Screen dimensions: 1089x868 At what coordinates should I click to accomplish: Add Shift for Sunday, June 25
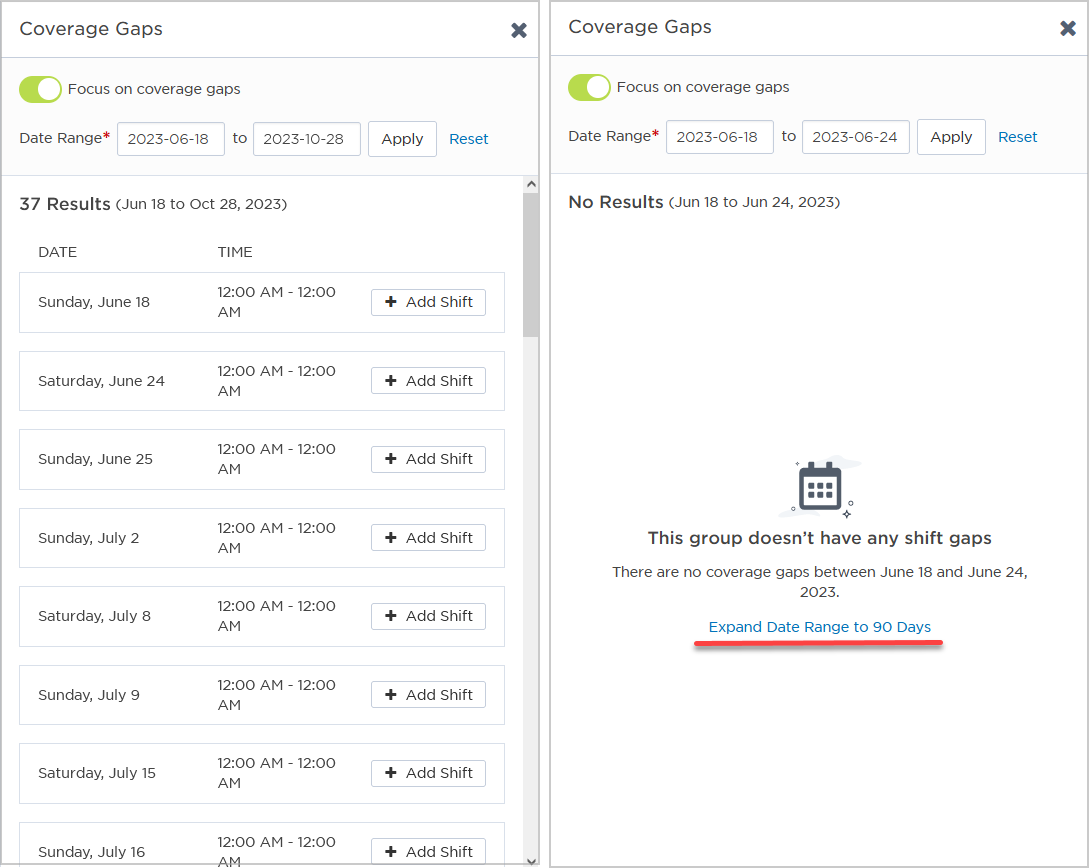click(429, 459)
